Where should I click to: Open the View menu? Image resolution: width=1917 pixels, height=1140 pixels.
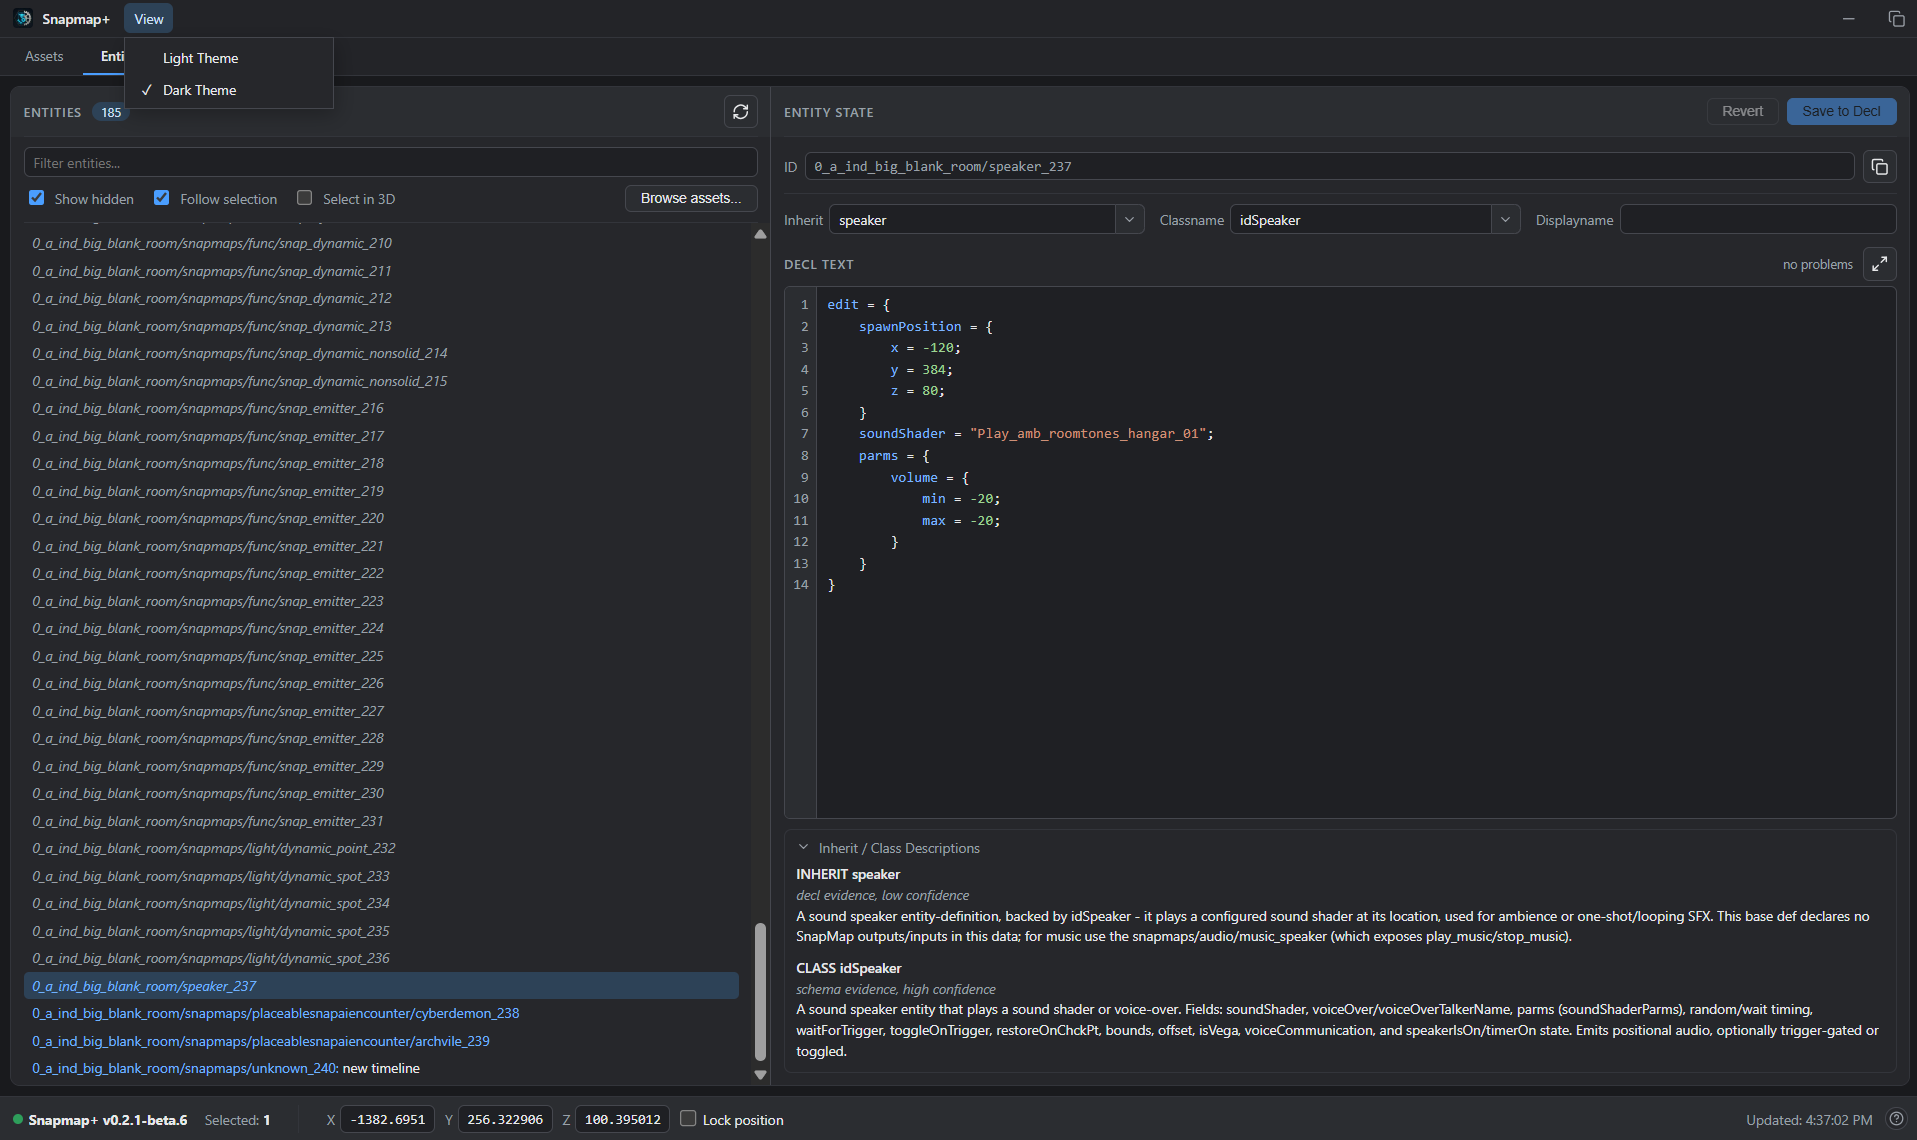149,19
